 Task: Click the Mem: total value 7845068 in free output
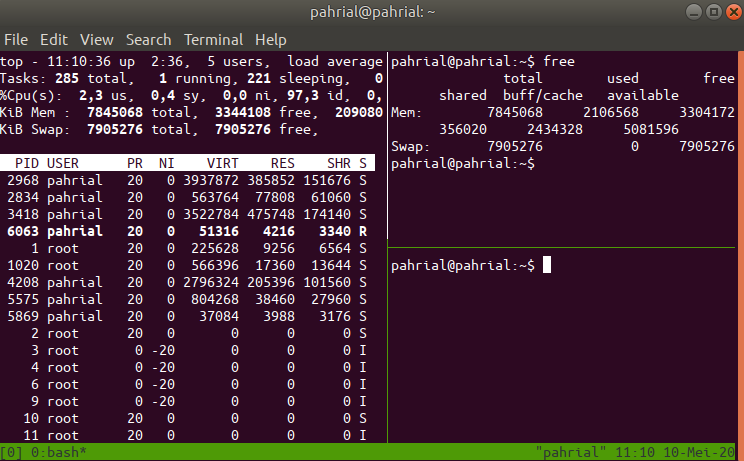click(515, 112)
